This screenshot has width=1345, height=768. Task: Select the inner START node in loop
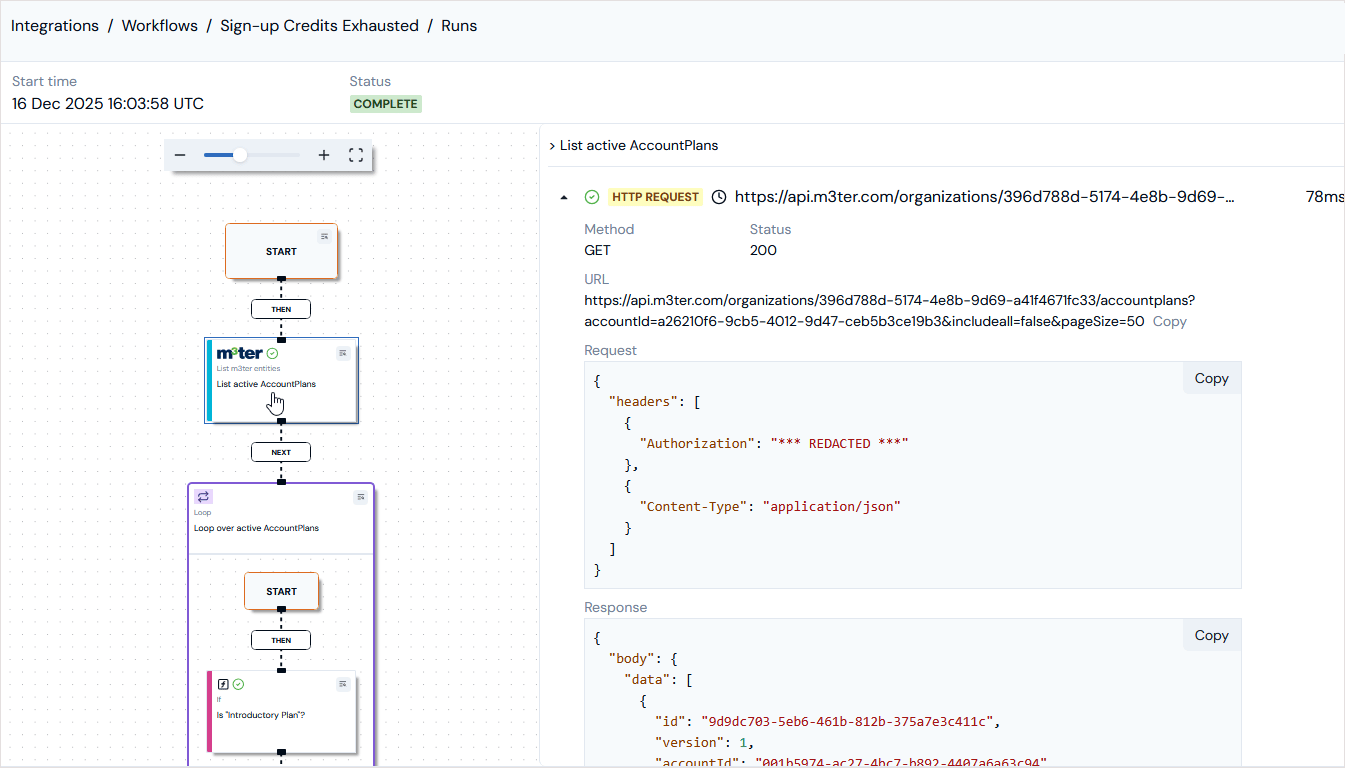click(x=282, y=591)
